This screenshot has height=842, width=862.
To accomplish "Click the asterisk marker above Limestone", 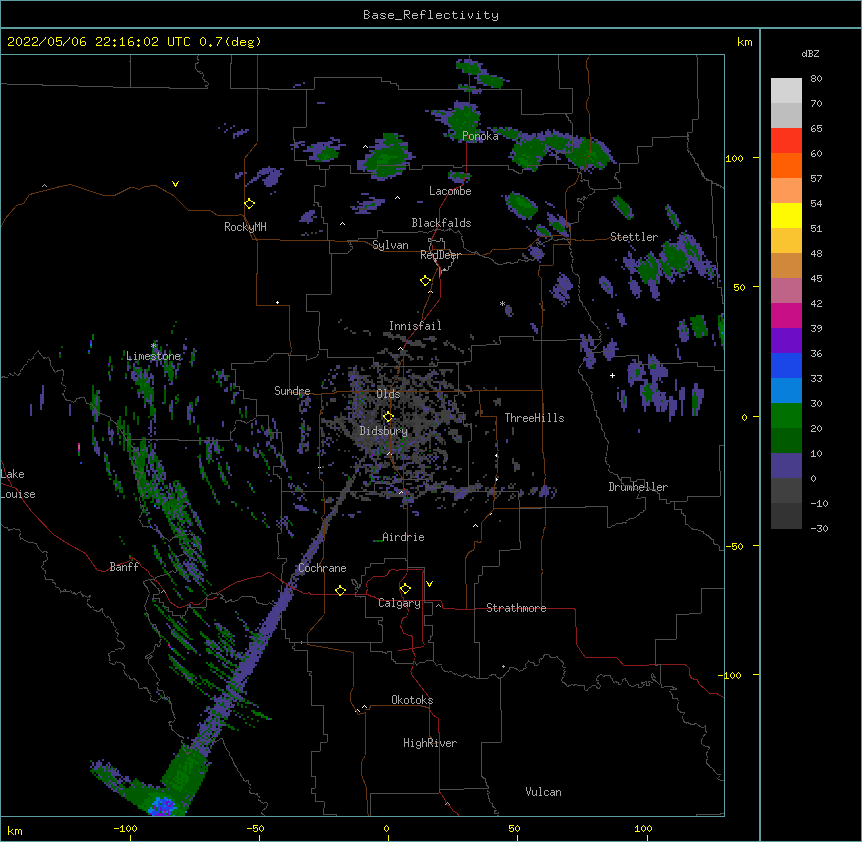I will pyautogui.click(x=154, y=346).
